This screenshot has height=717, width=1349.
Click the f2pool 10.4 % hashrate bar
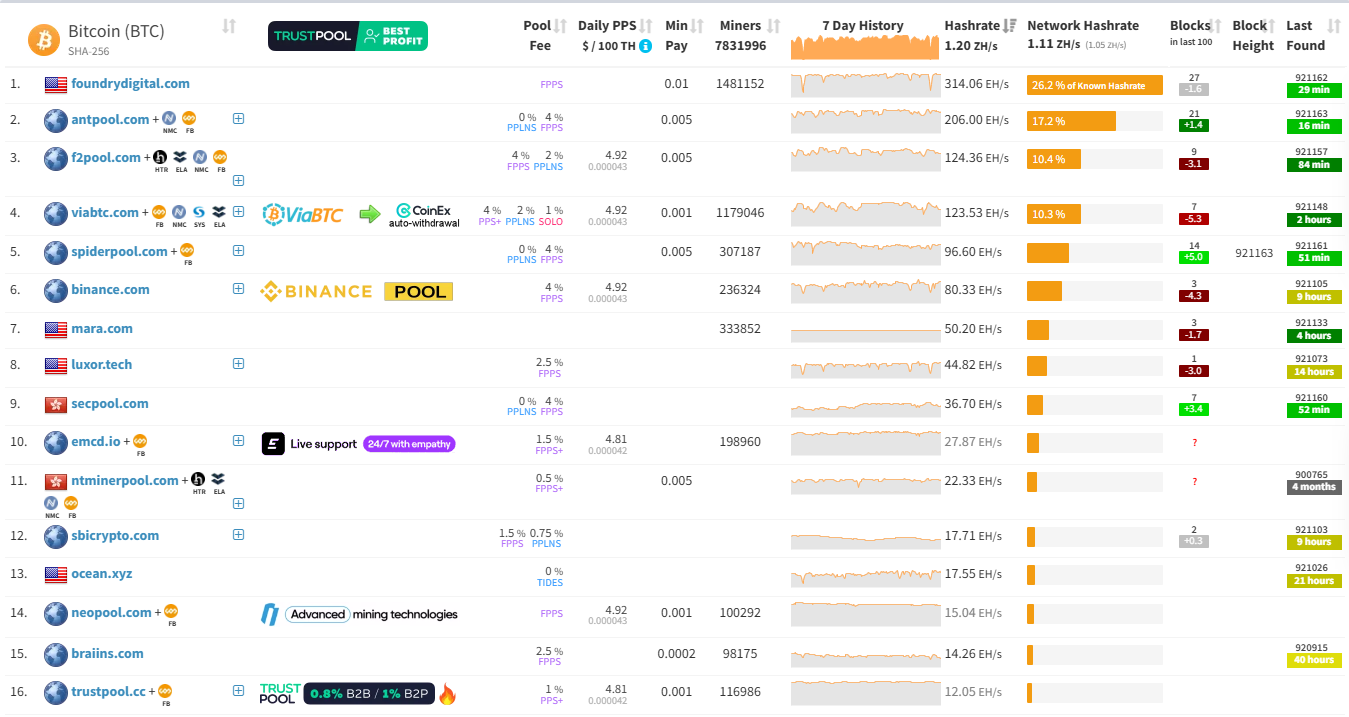coord(1054,159)
